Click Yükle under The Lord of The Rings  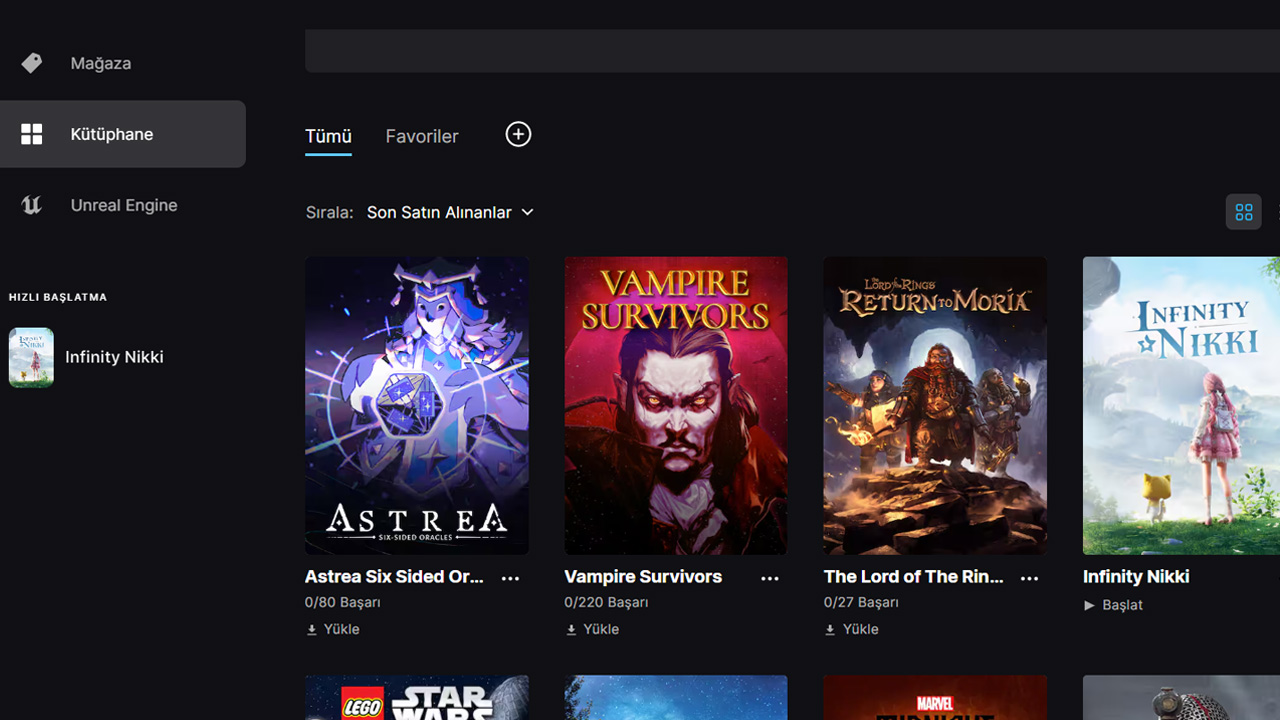(860, 629)
